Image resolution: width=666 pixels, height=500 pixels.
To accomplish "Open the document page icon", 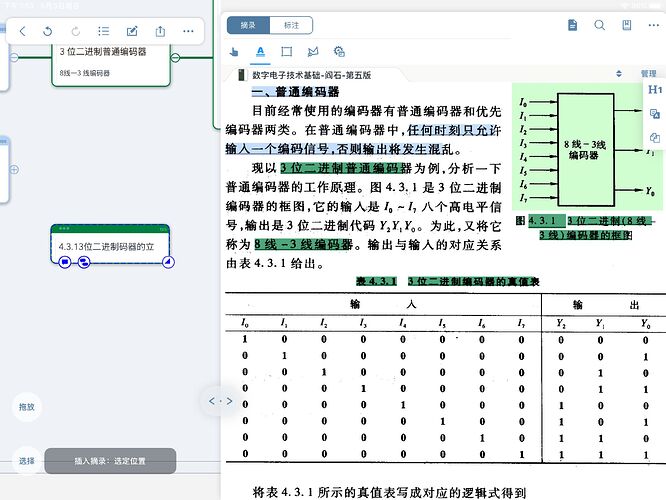I will (x=573, y=25).
